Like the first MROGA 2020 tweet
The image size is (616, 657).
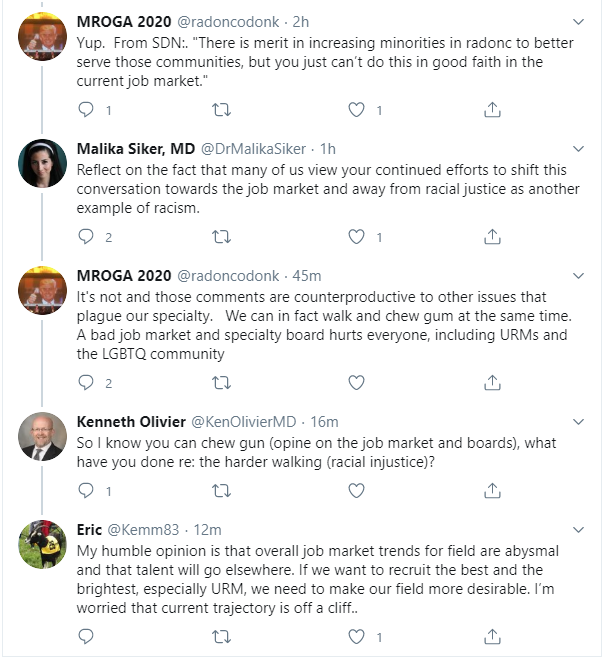(x=357, y=109)
